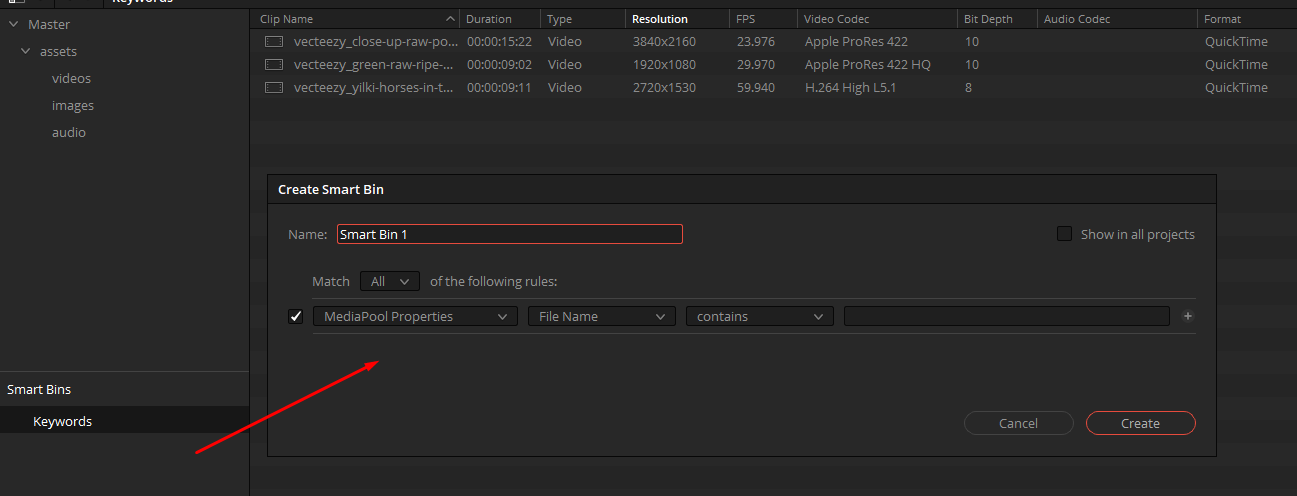Click the Cancel button

coord(1018,423)
